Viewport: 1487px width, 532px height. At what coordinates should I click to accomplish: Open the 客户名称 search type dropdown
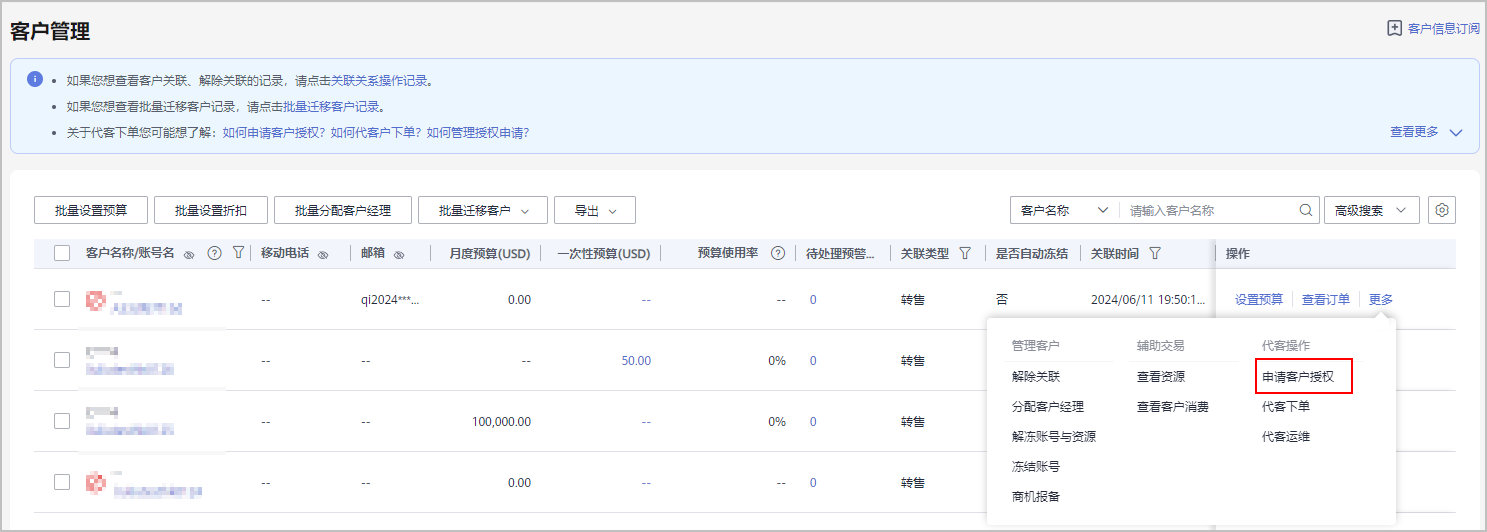click(1064, 210)
